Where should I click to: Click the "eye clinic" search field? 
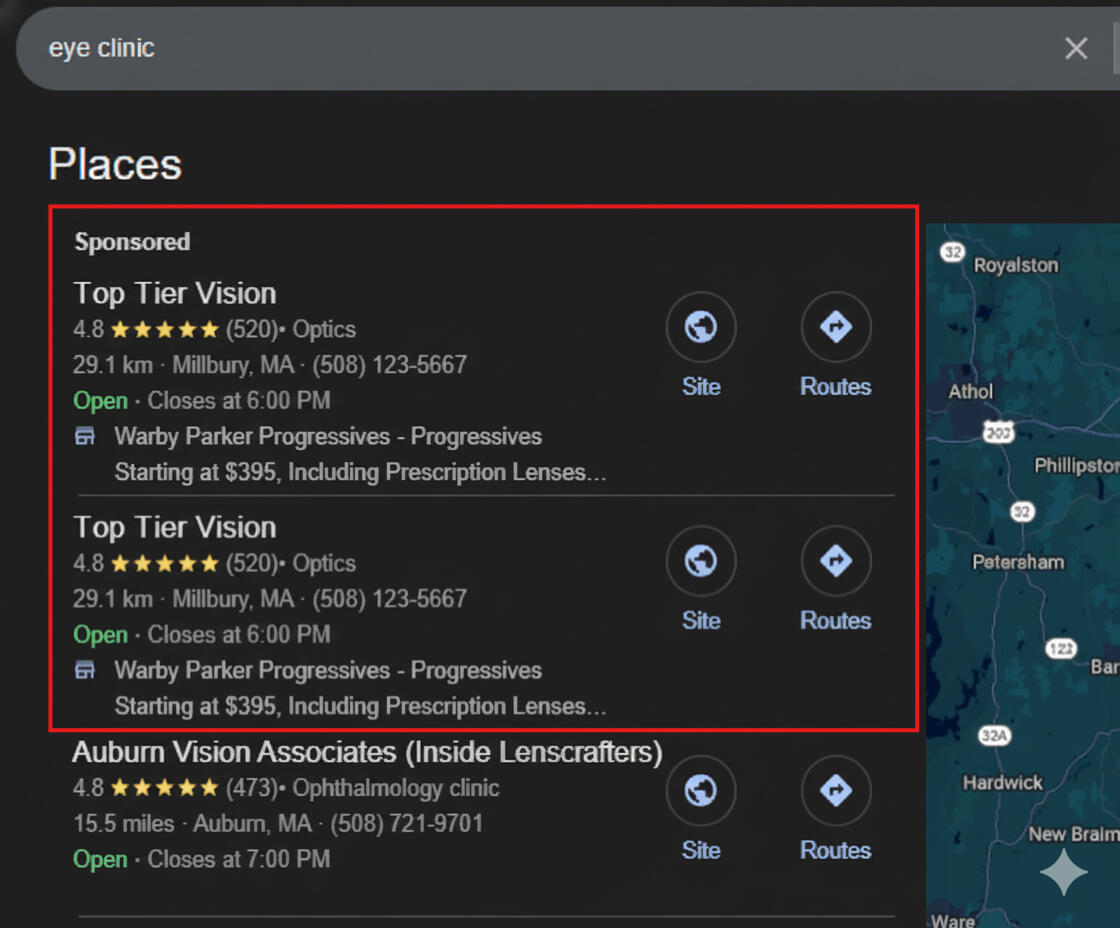coord(500,48)
